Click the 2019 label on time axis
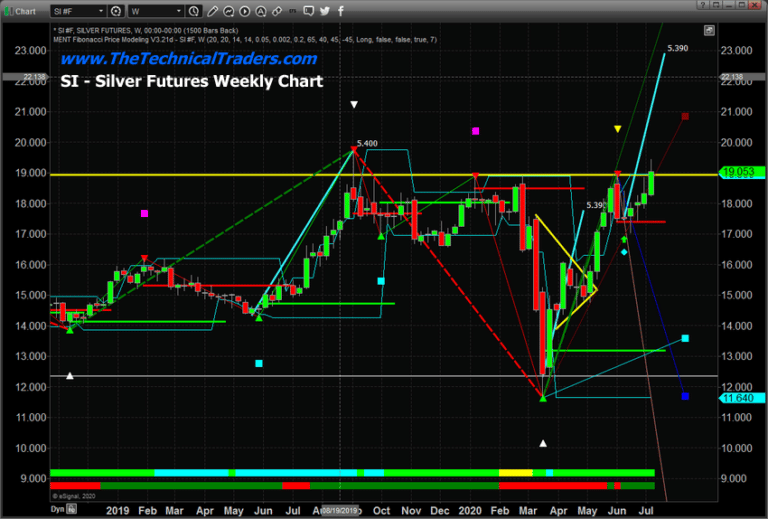 click(118, 511)
